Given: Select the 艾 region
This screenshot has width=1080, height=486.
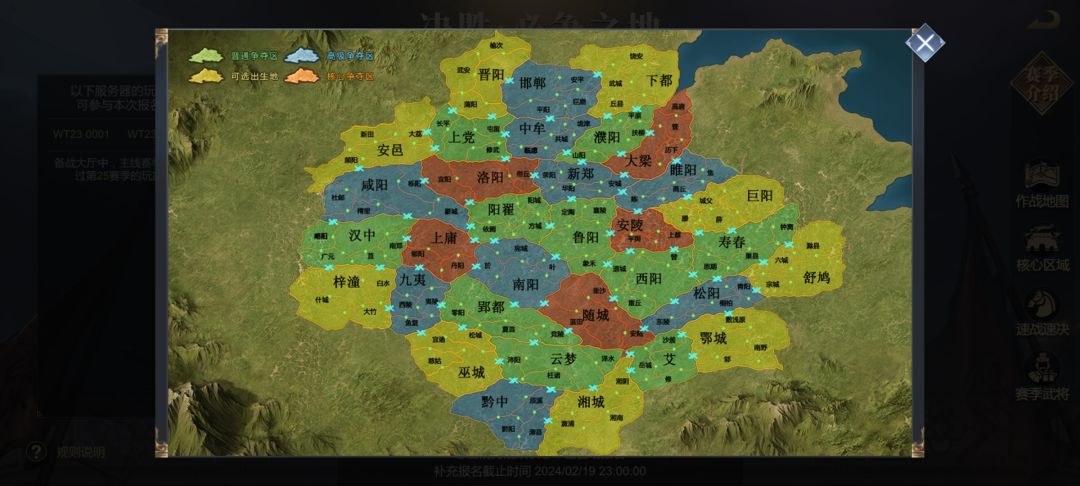Looking at the screenshot, I should tap(669, 359).
